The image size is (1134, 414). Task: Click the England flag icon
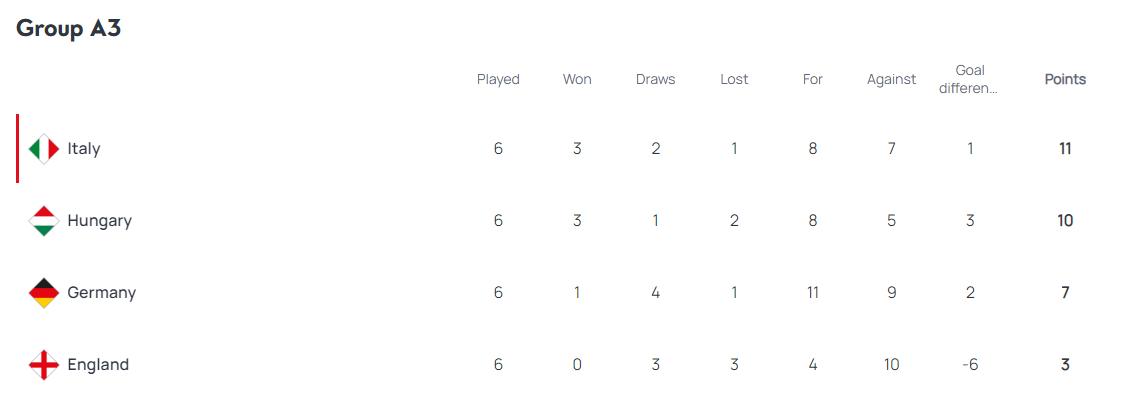(x=44, y=365)
